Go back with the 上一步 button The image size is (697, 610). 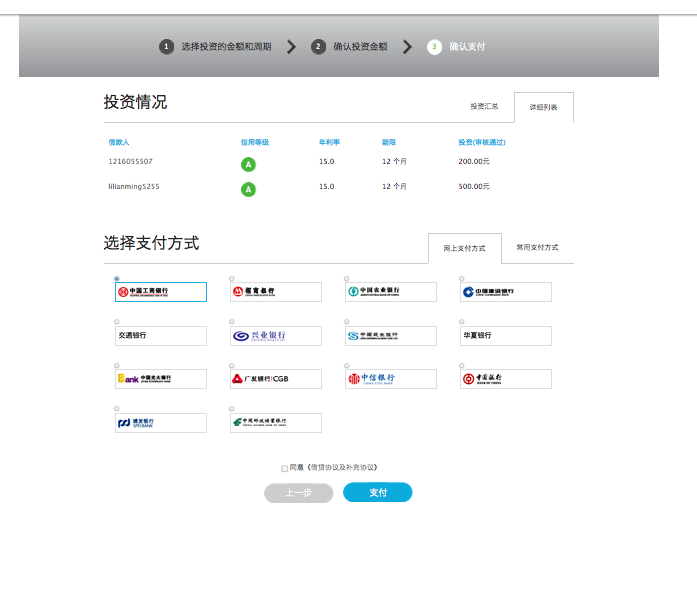(x=298, y=492)
